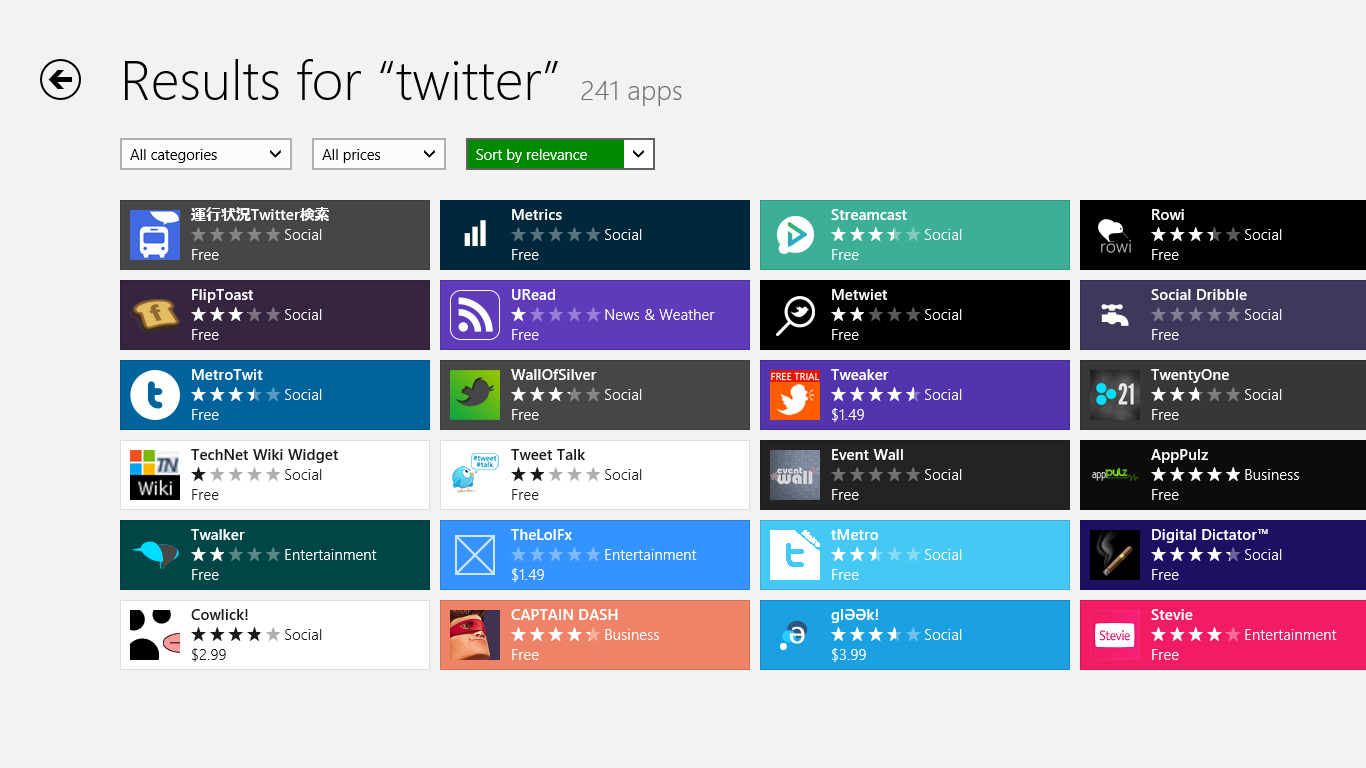Expand the Sort by relevance dropdown
This screenshot has height=768, width=1366.
[x=560, y=154]
